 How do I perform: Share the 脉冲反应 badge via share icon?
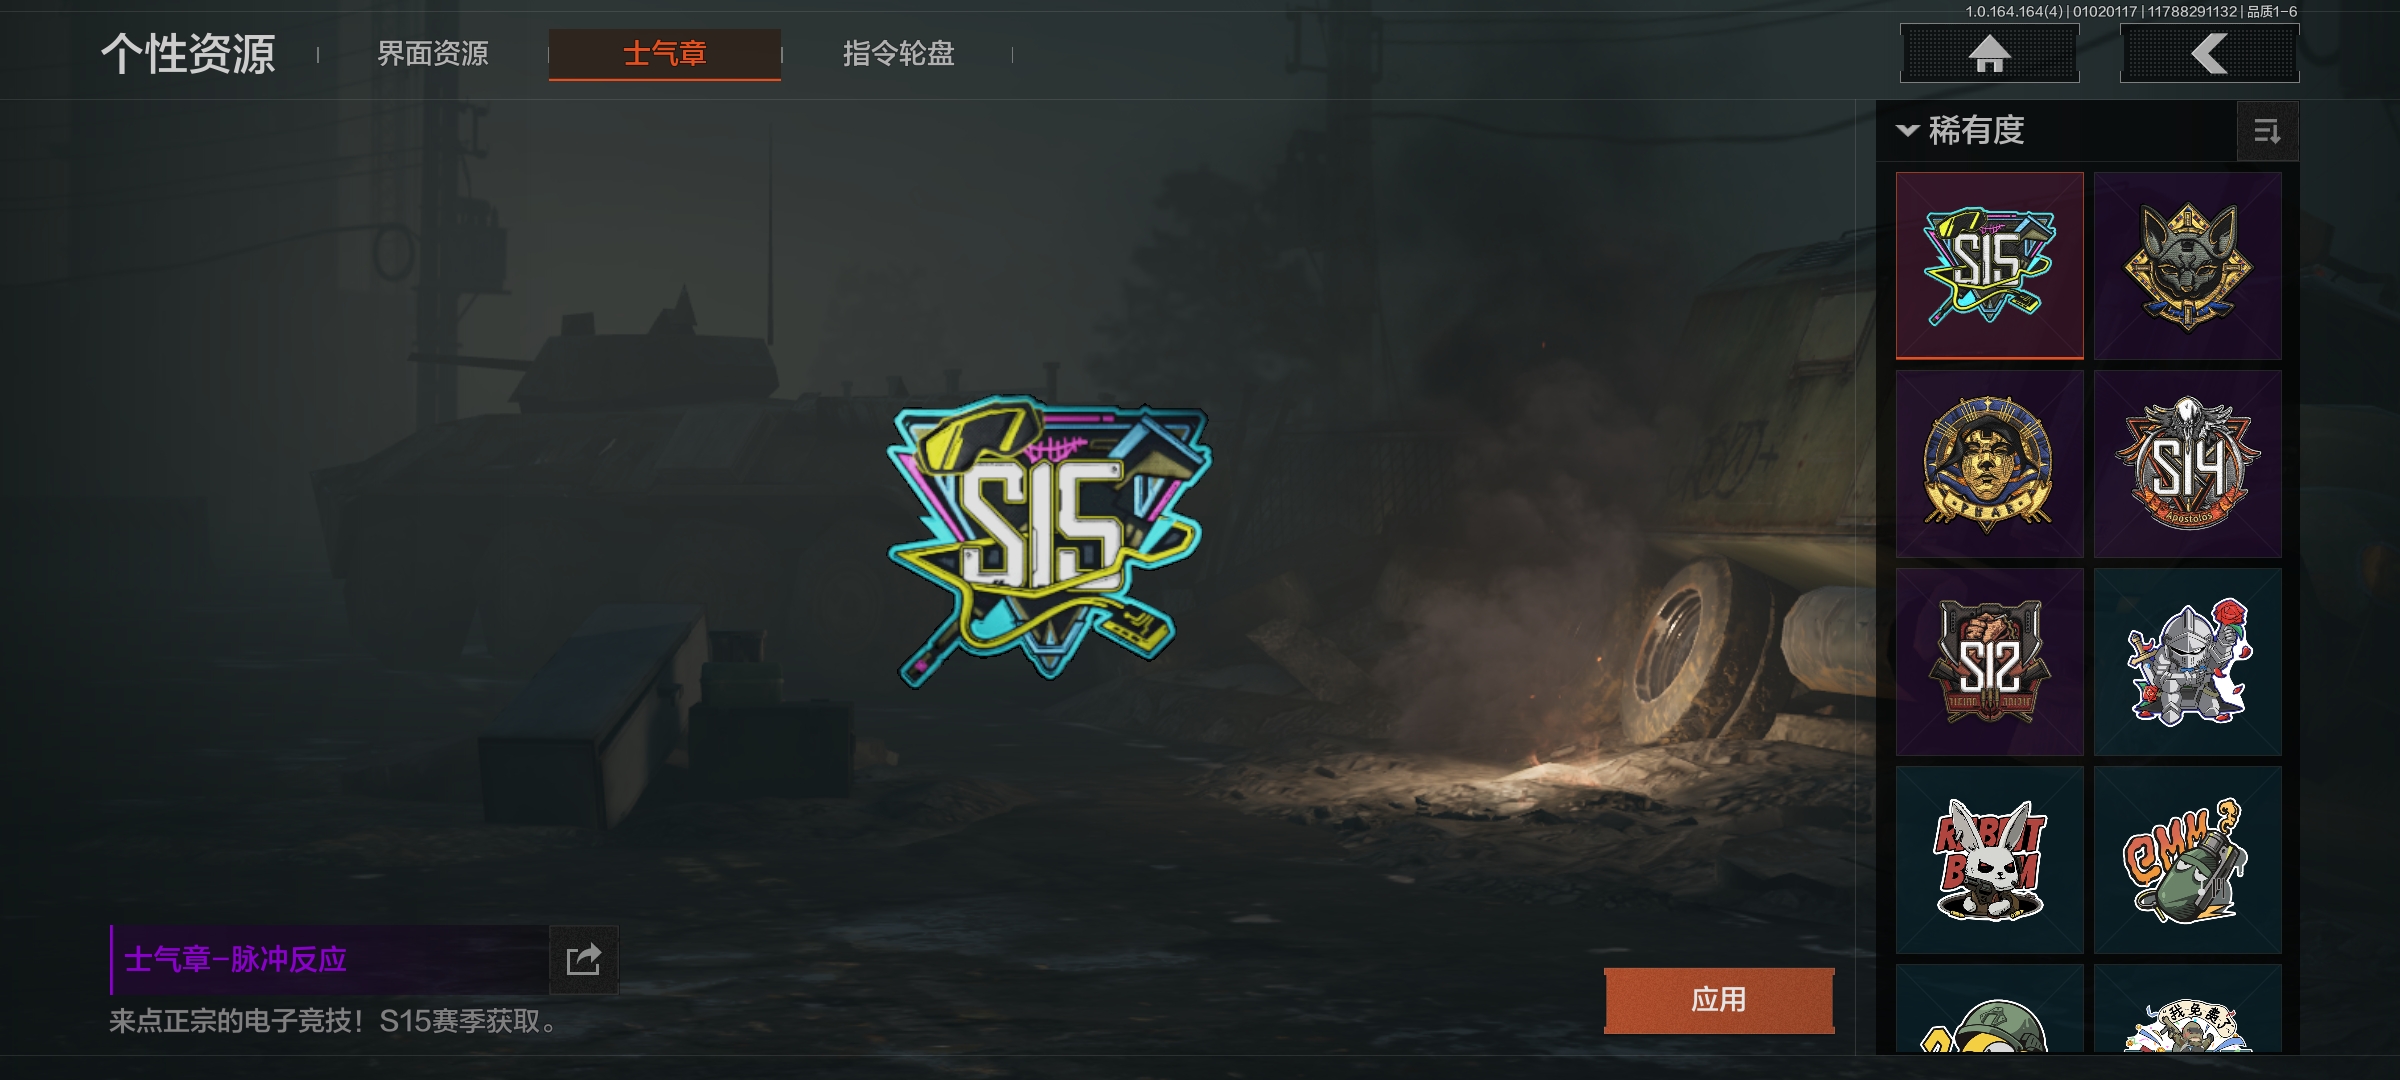click(x=584, y=960)
